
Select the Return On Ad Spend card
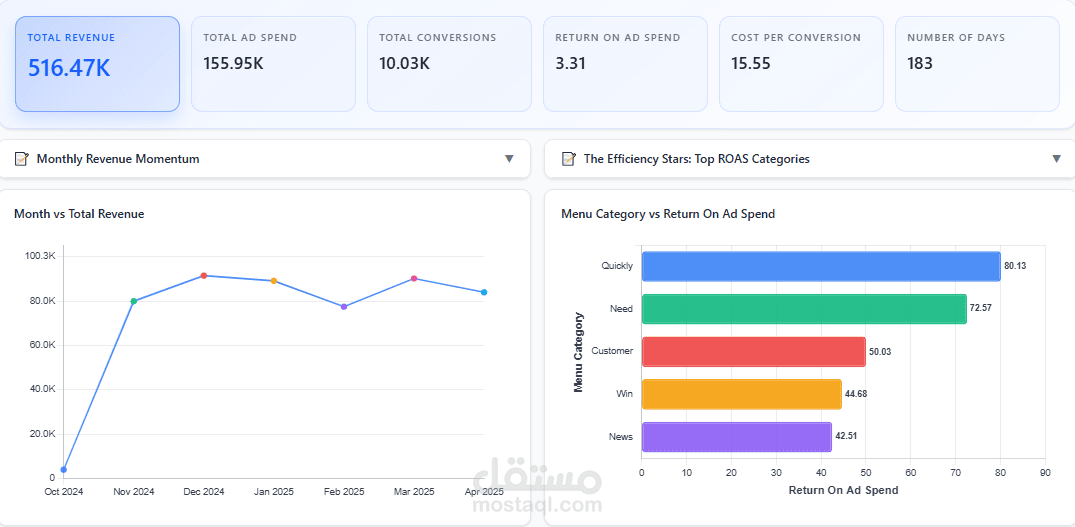click(x=625, y=64)
